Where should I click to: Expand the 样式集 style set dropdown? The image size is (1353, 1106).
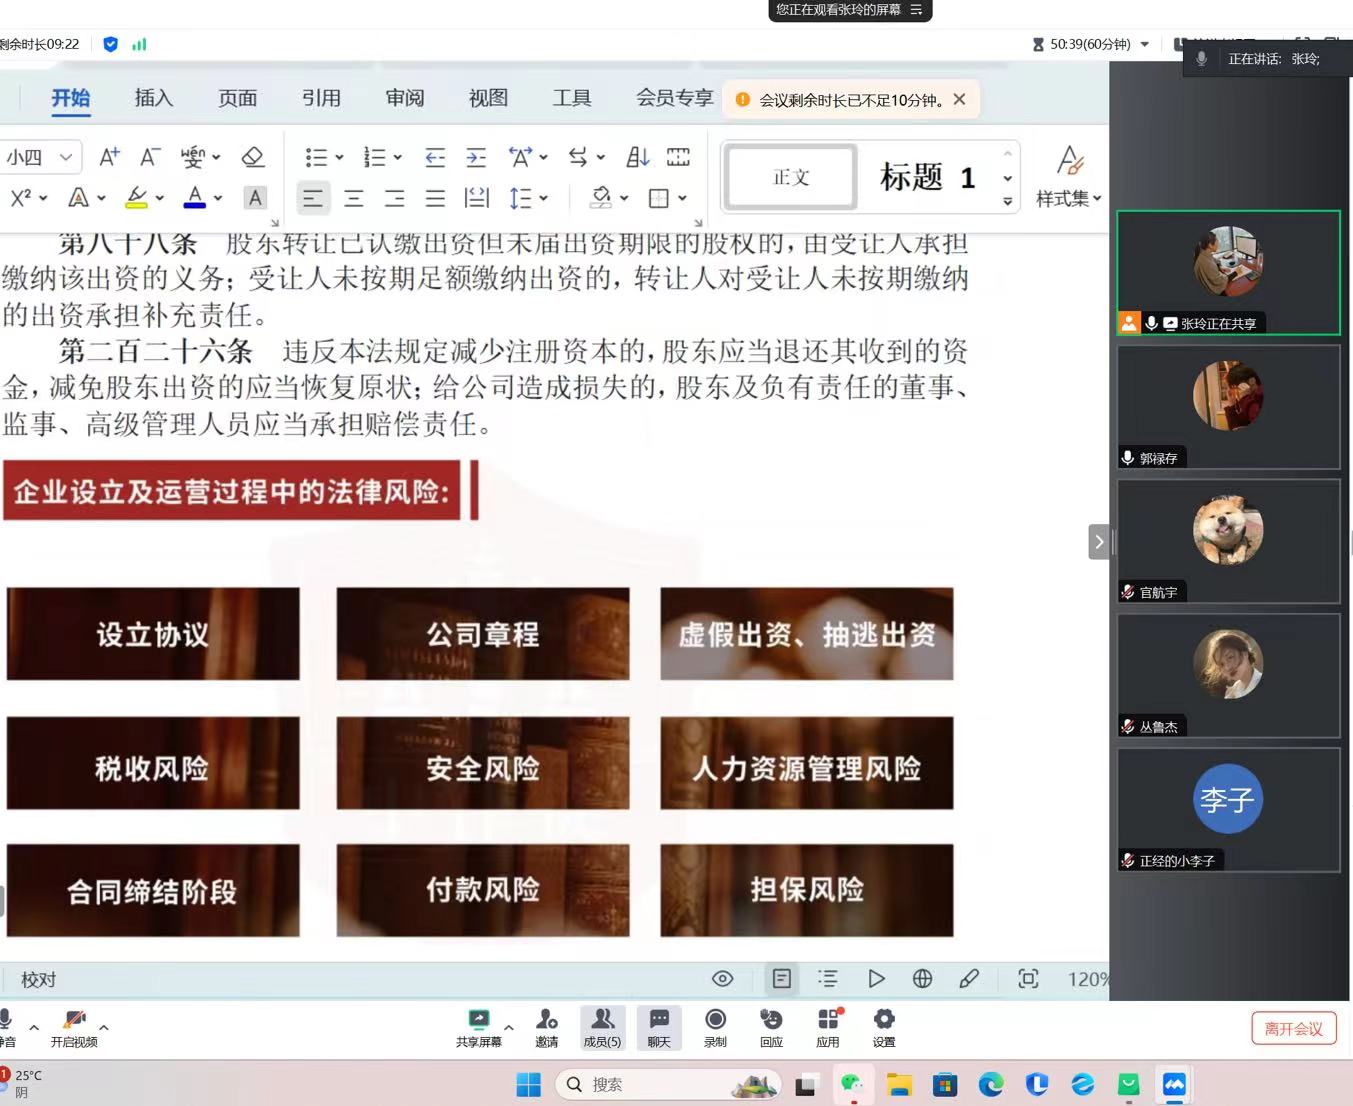(x=1068, y=198)
